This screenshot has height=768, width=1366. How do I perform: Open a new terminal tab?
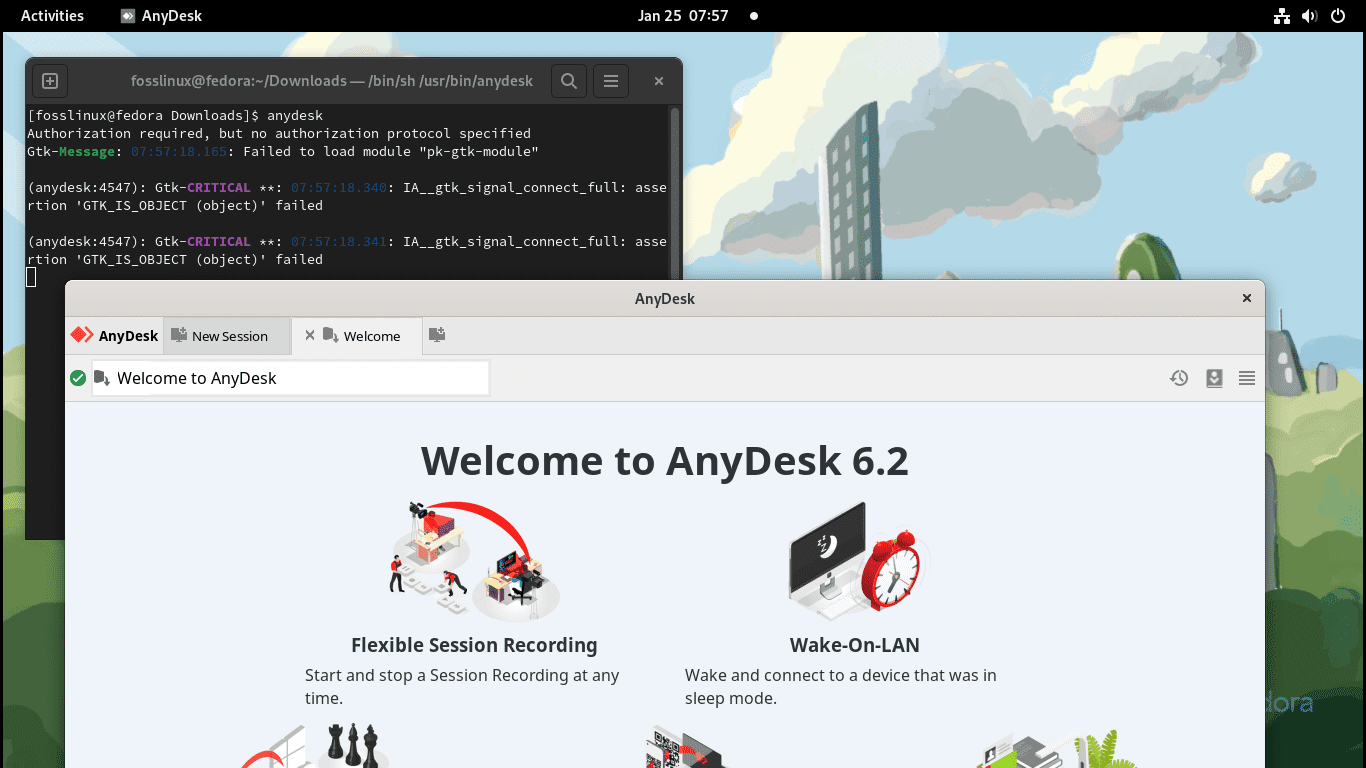point(50,81)
